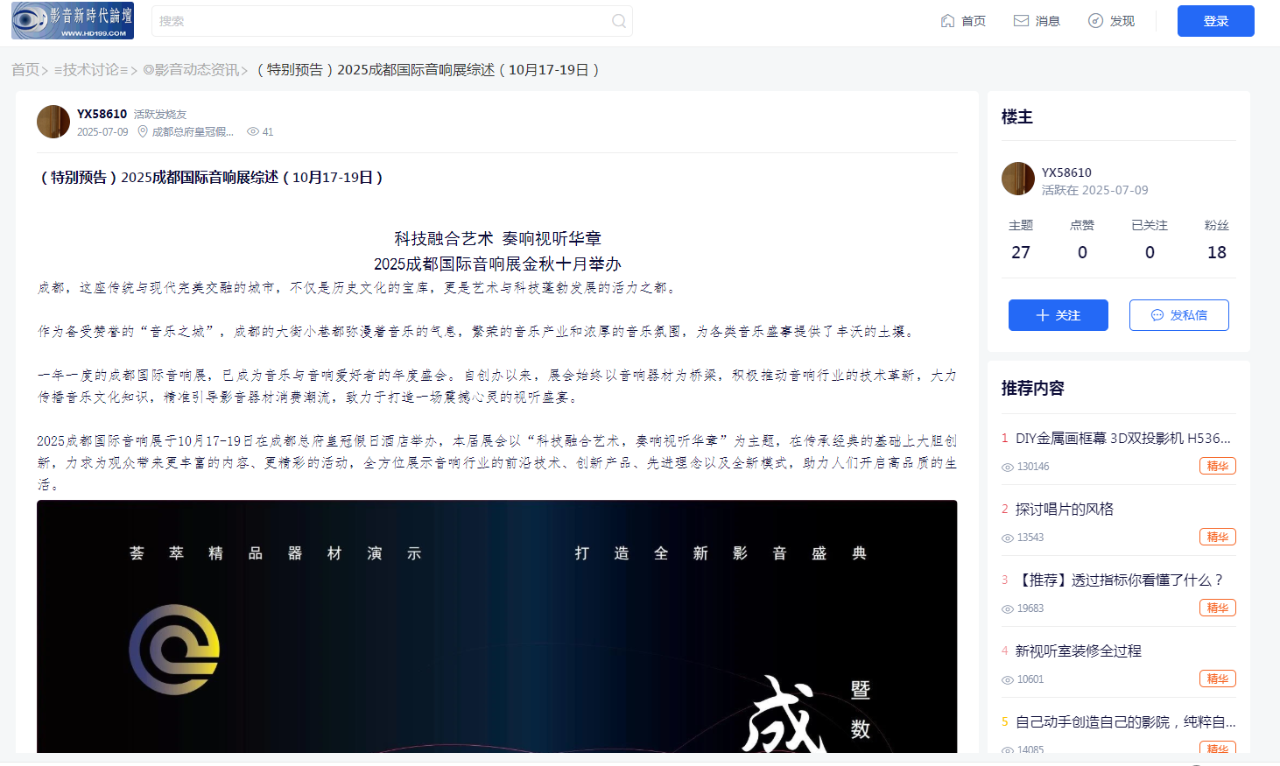Open recommended post 新视听室装修全过程
This screenshot has width=1280, height=766.
pos(1078,651)
